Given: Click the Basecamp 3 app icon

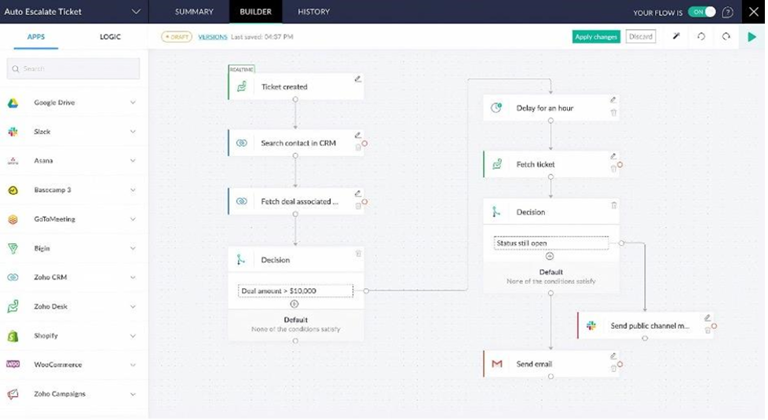Looking at the screenshot, I should [13, 190].
